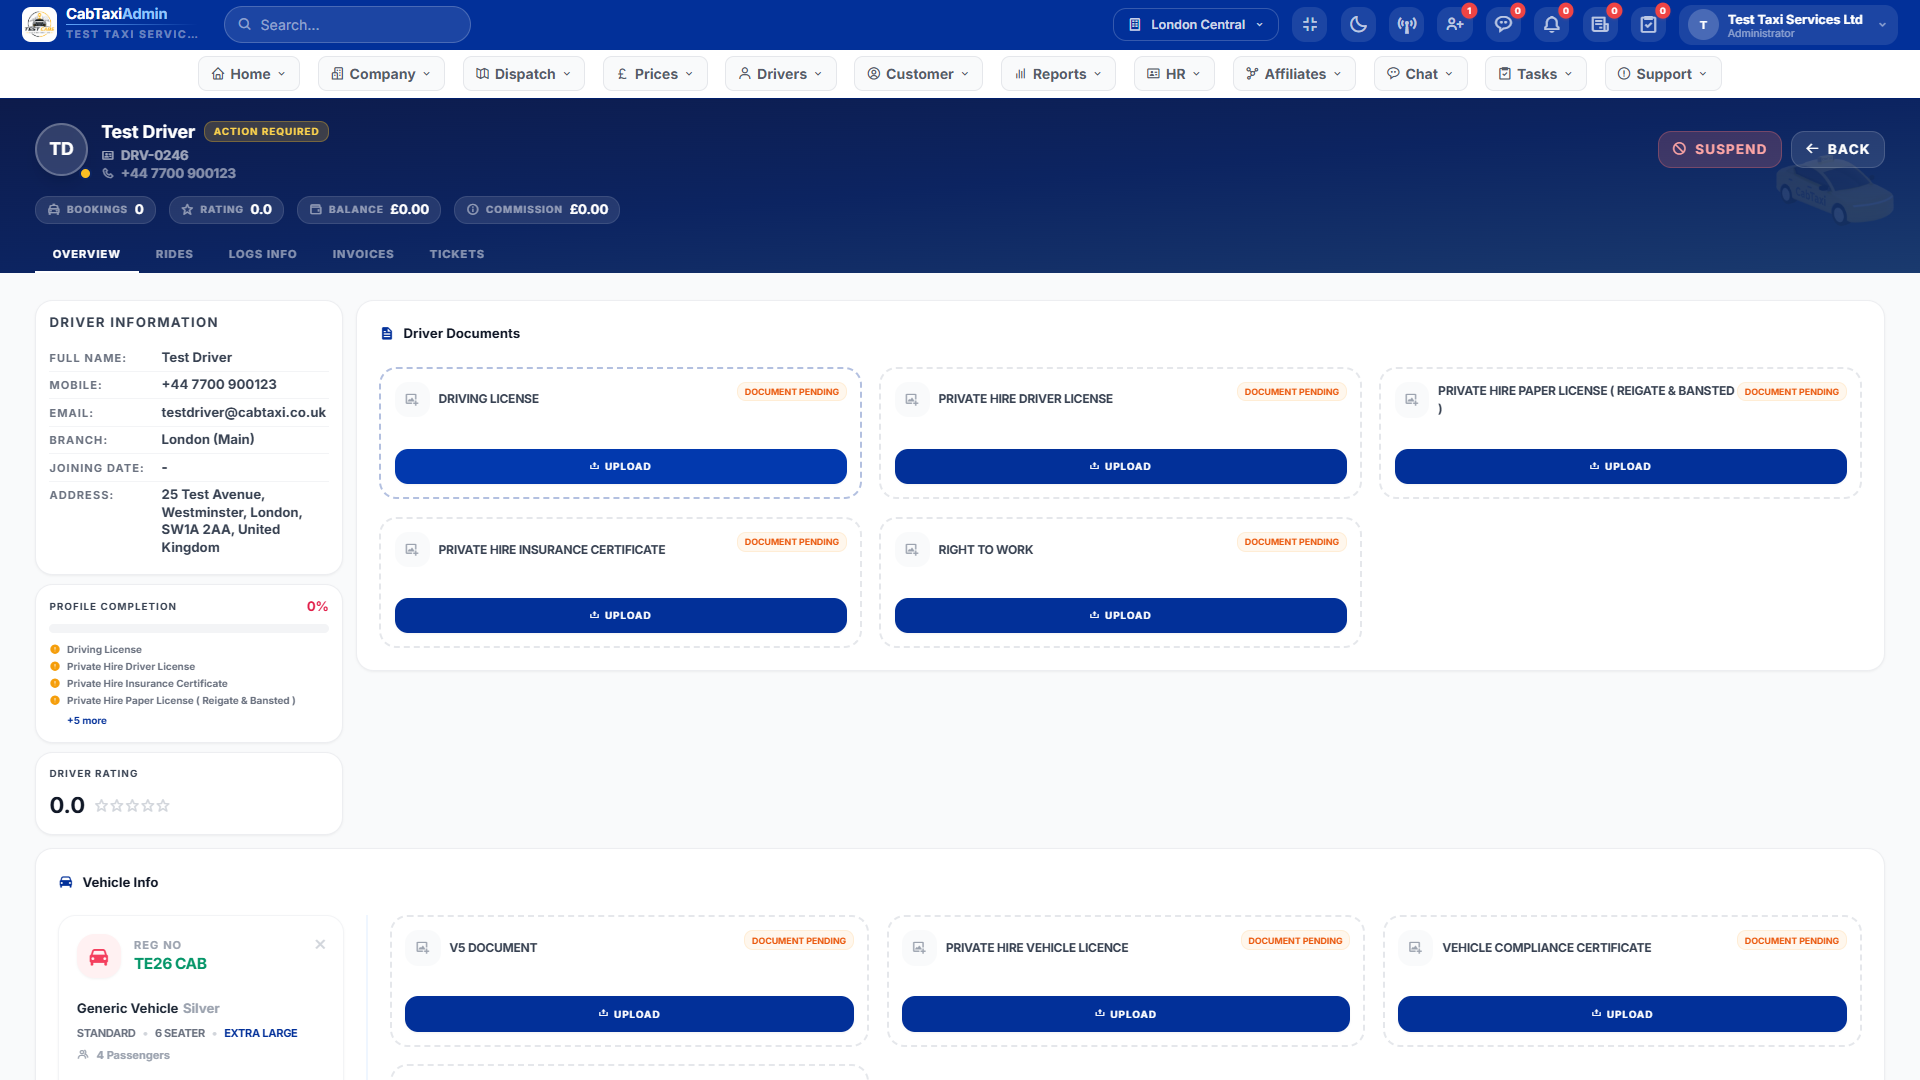Open Test Taxi Services Ltd account menu

point(1788,25)
